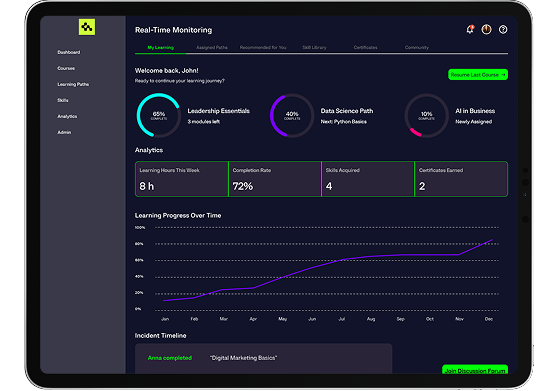Click the '3 modules left' text
The width and height of the screenshot is (560, 391).
pos(204,122)
